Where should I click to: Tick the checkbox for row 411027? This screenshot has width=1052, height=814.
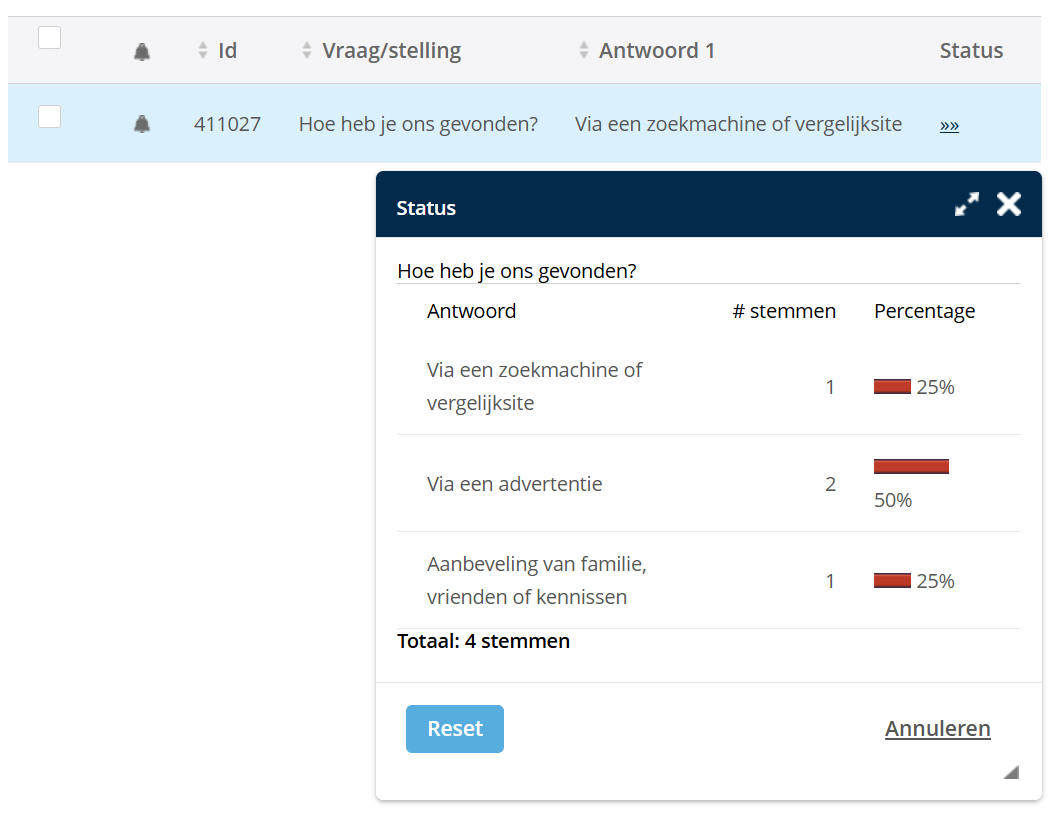(x=50, y=116)
